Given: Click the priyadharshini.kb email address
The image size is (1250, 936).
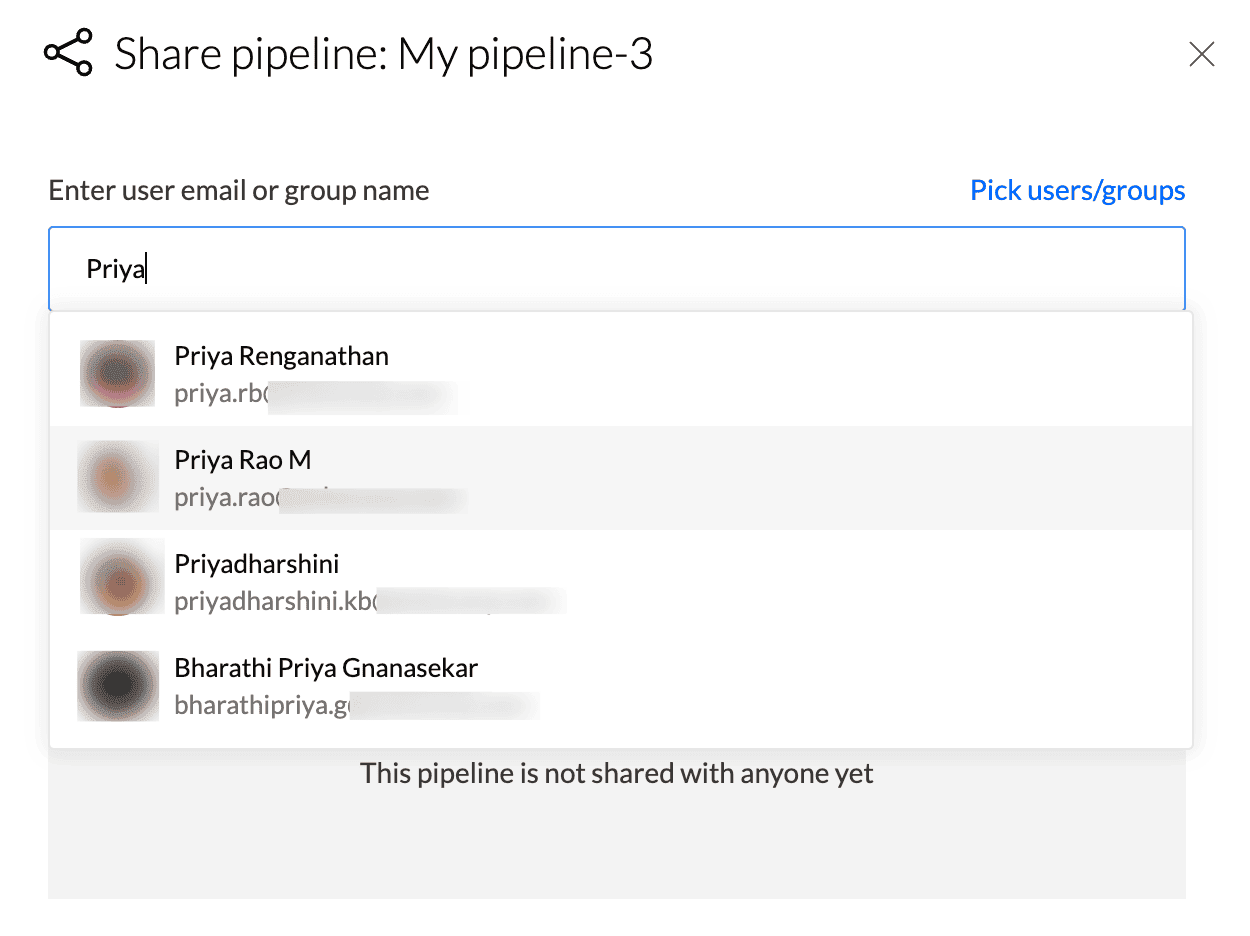Looking at the screenshot, I should [370, 602].
